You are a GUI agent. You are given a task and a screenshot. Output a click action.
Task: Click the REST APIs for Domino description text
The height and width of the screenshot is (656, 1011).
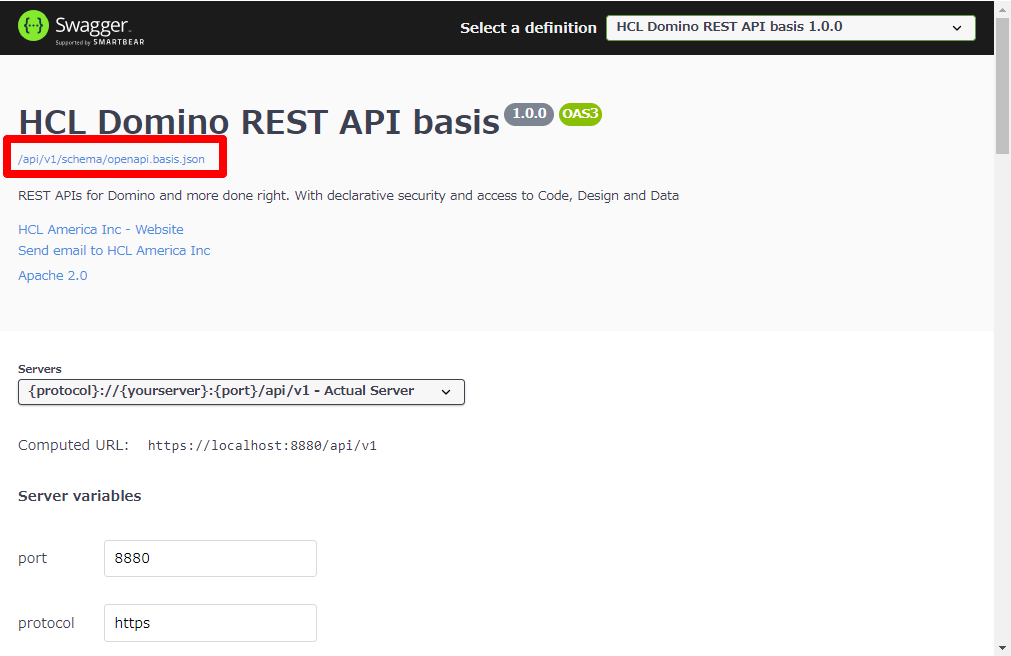pyautogui.click(x=348, y=195)
